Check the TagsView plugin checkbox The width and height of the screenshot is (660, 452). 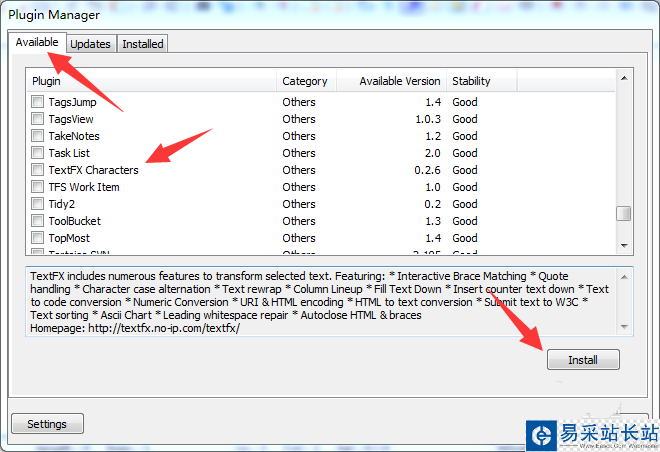click(x=37, y=119)
